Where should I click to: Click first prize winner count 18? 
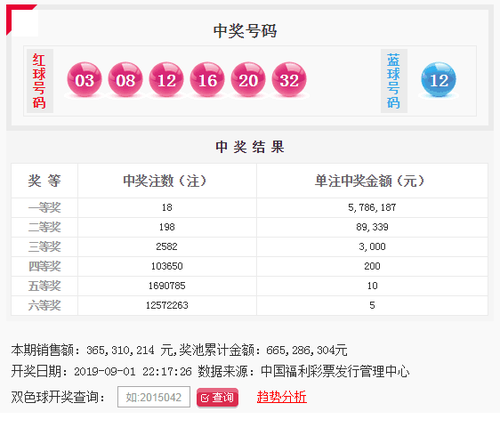[x=167, y=208]
